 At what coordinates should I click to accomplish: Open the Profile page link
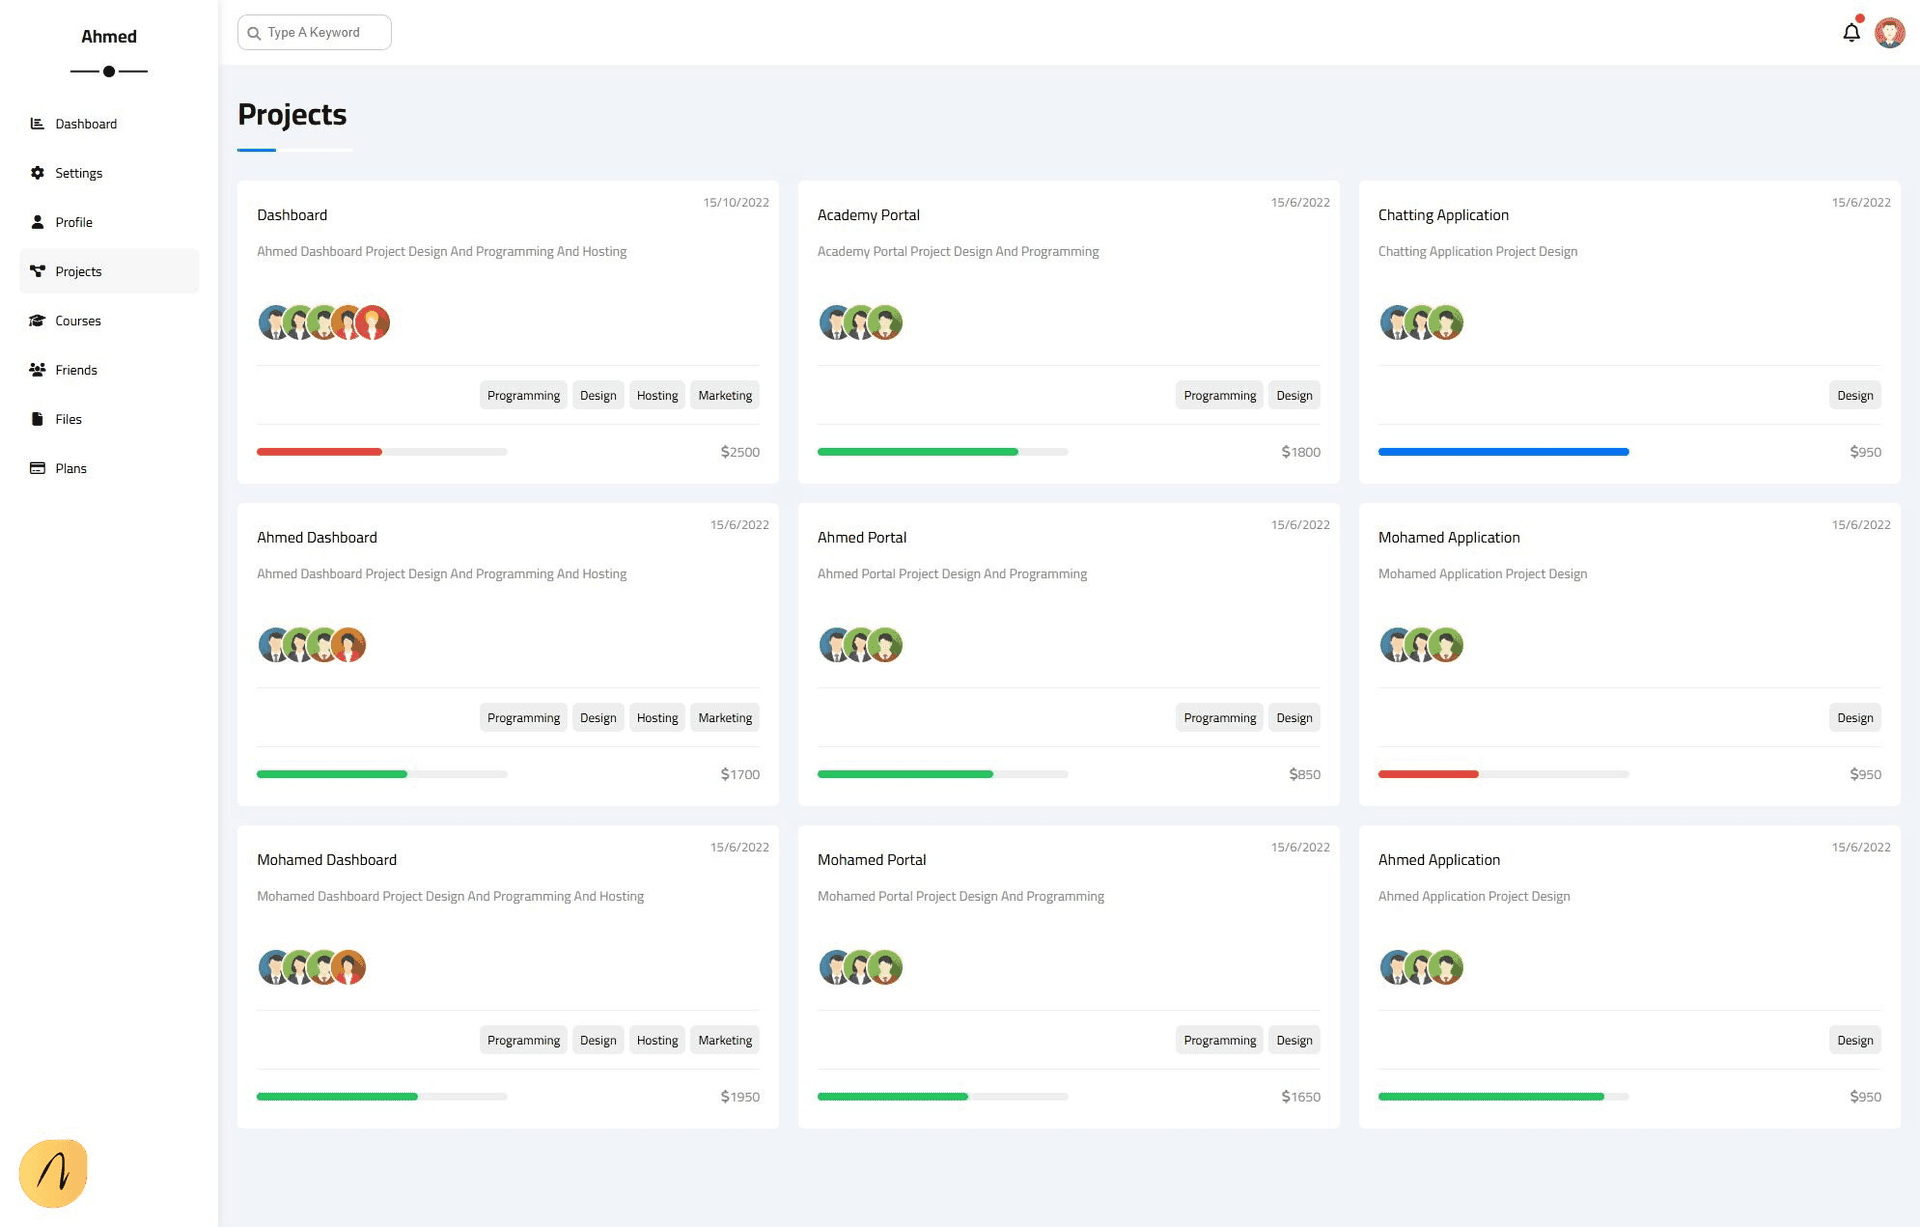[109, 221]
